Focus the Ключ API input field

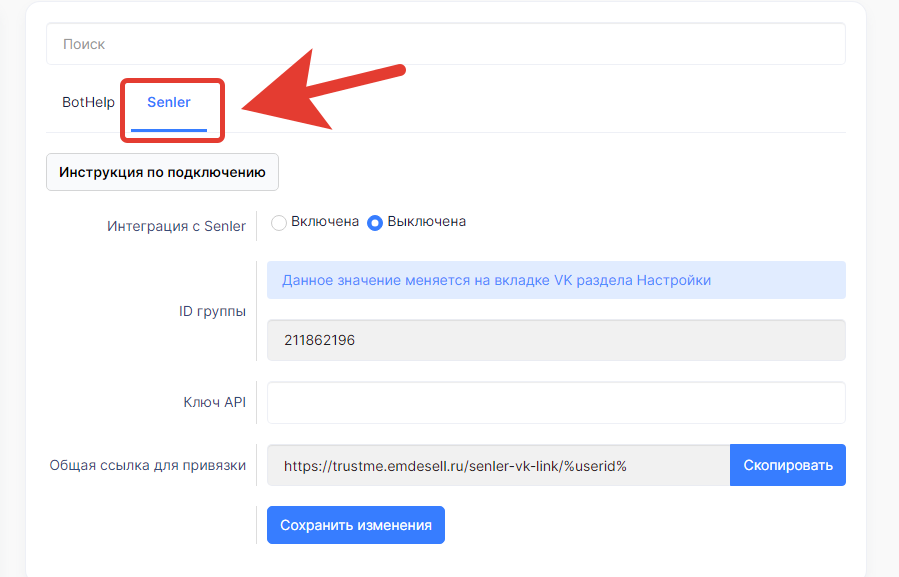coord(556,402)
